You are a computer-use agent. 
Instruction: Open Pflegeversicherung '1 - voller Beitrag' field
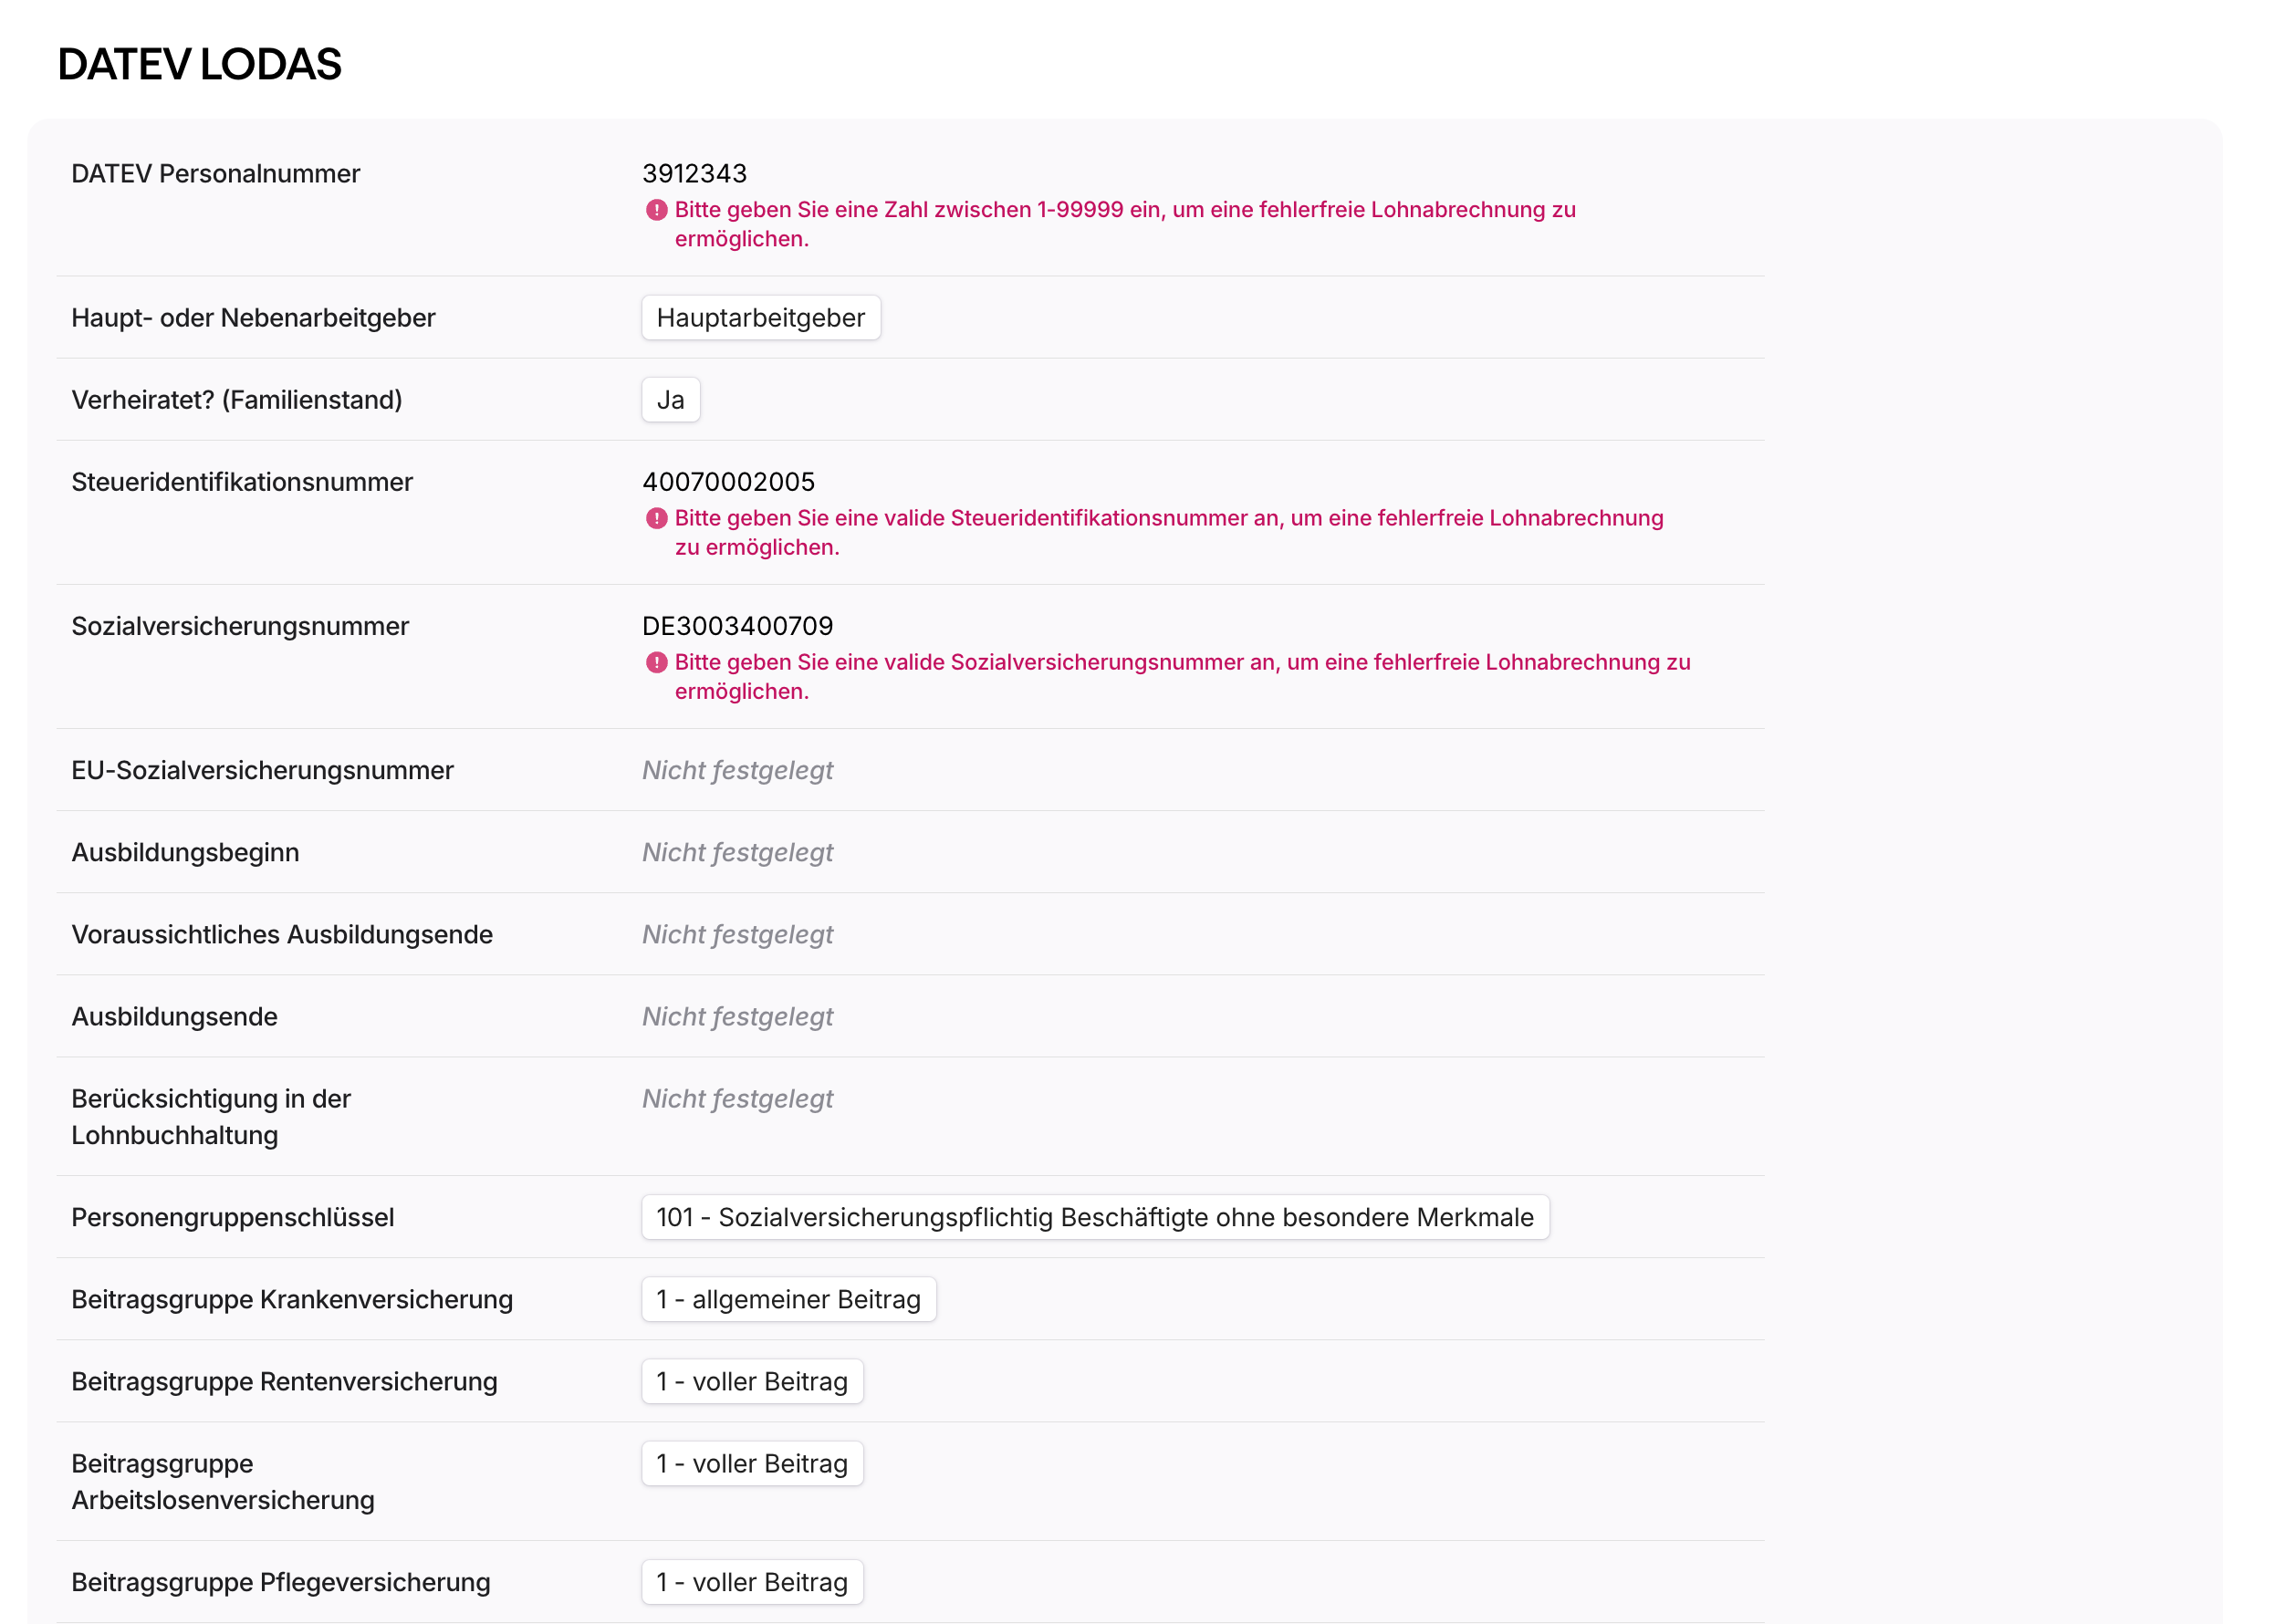tap(752, 1582)
